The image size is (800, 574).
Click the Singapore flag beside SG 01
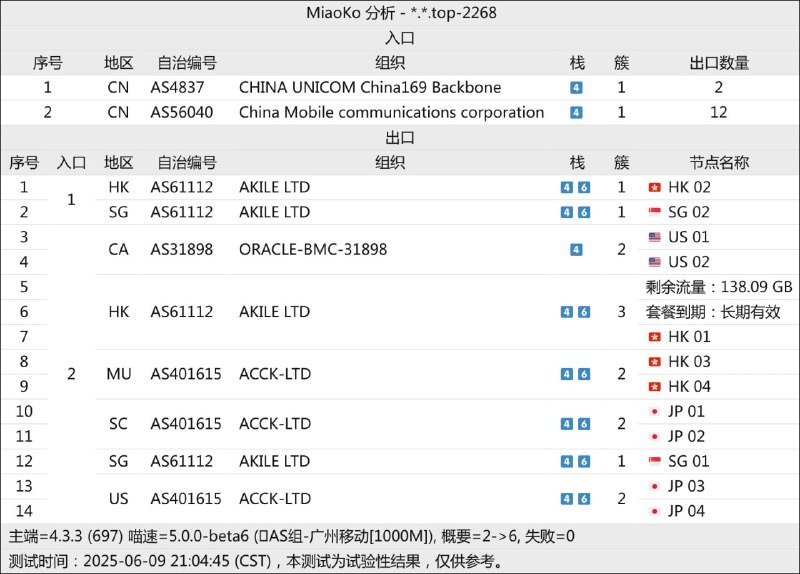pyautogui.click(x=655, y=461)
